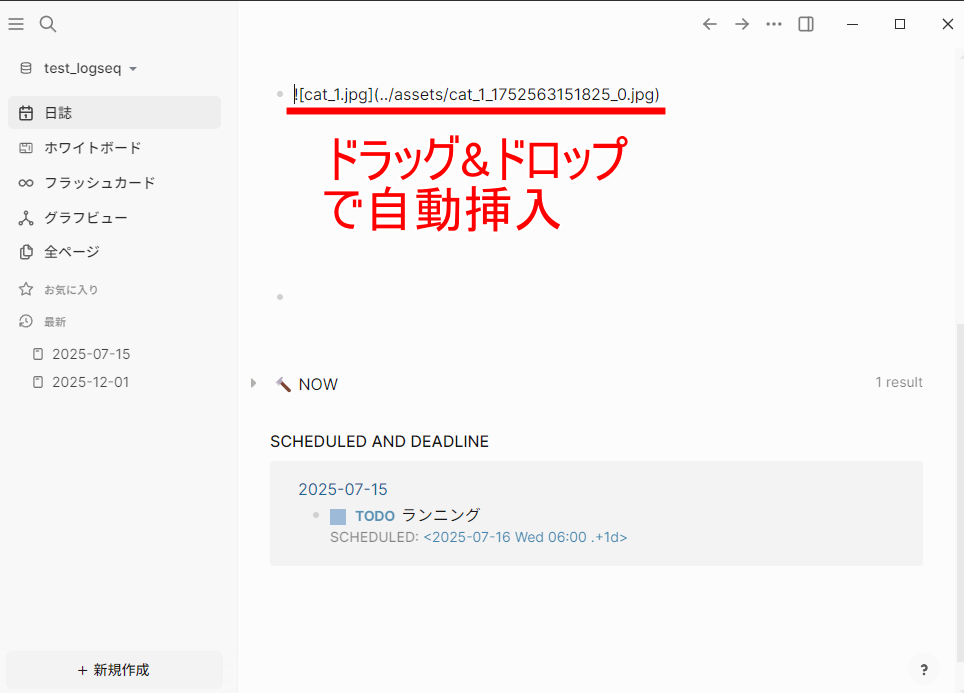Open help with the ? button

pyautogui.click(x=923, y=670)
